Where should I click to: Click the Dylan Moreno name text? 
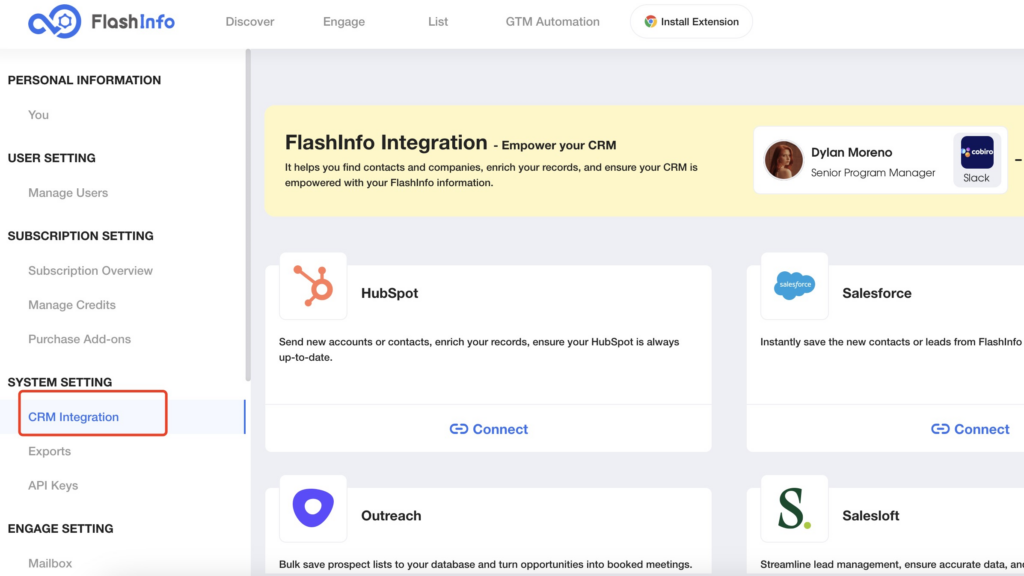point(851,152)
